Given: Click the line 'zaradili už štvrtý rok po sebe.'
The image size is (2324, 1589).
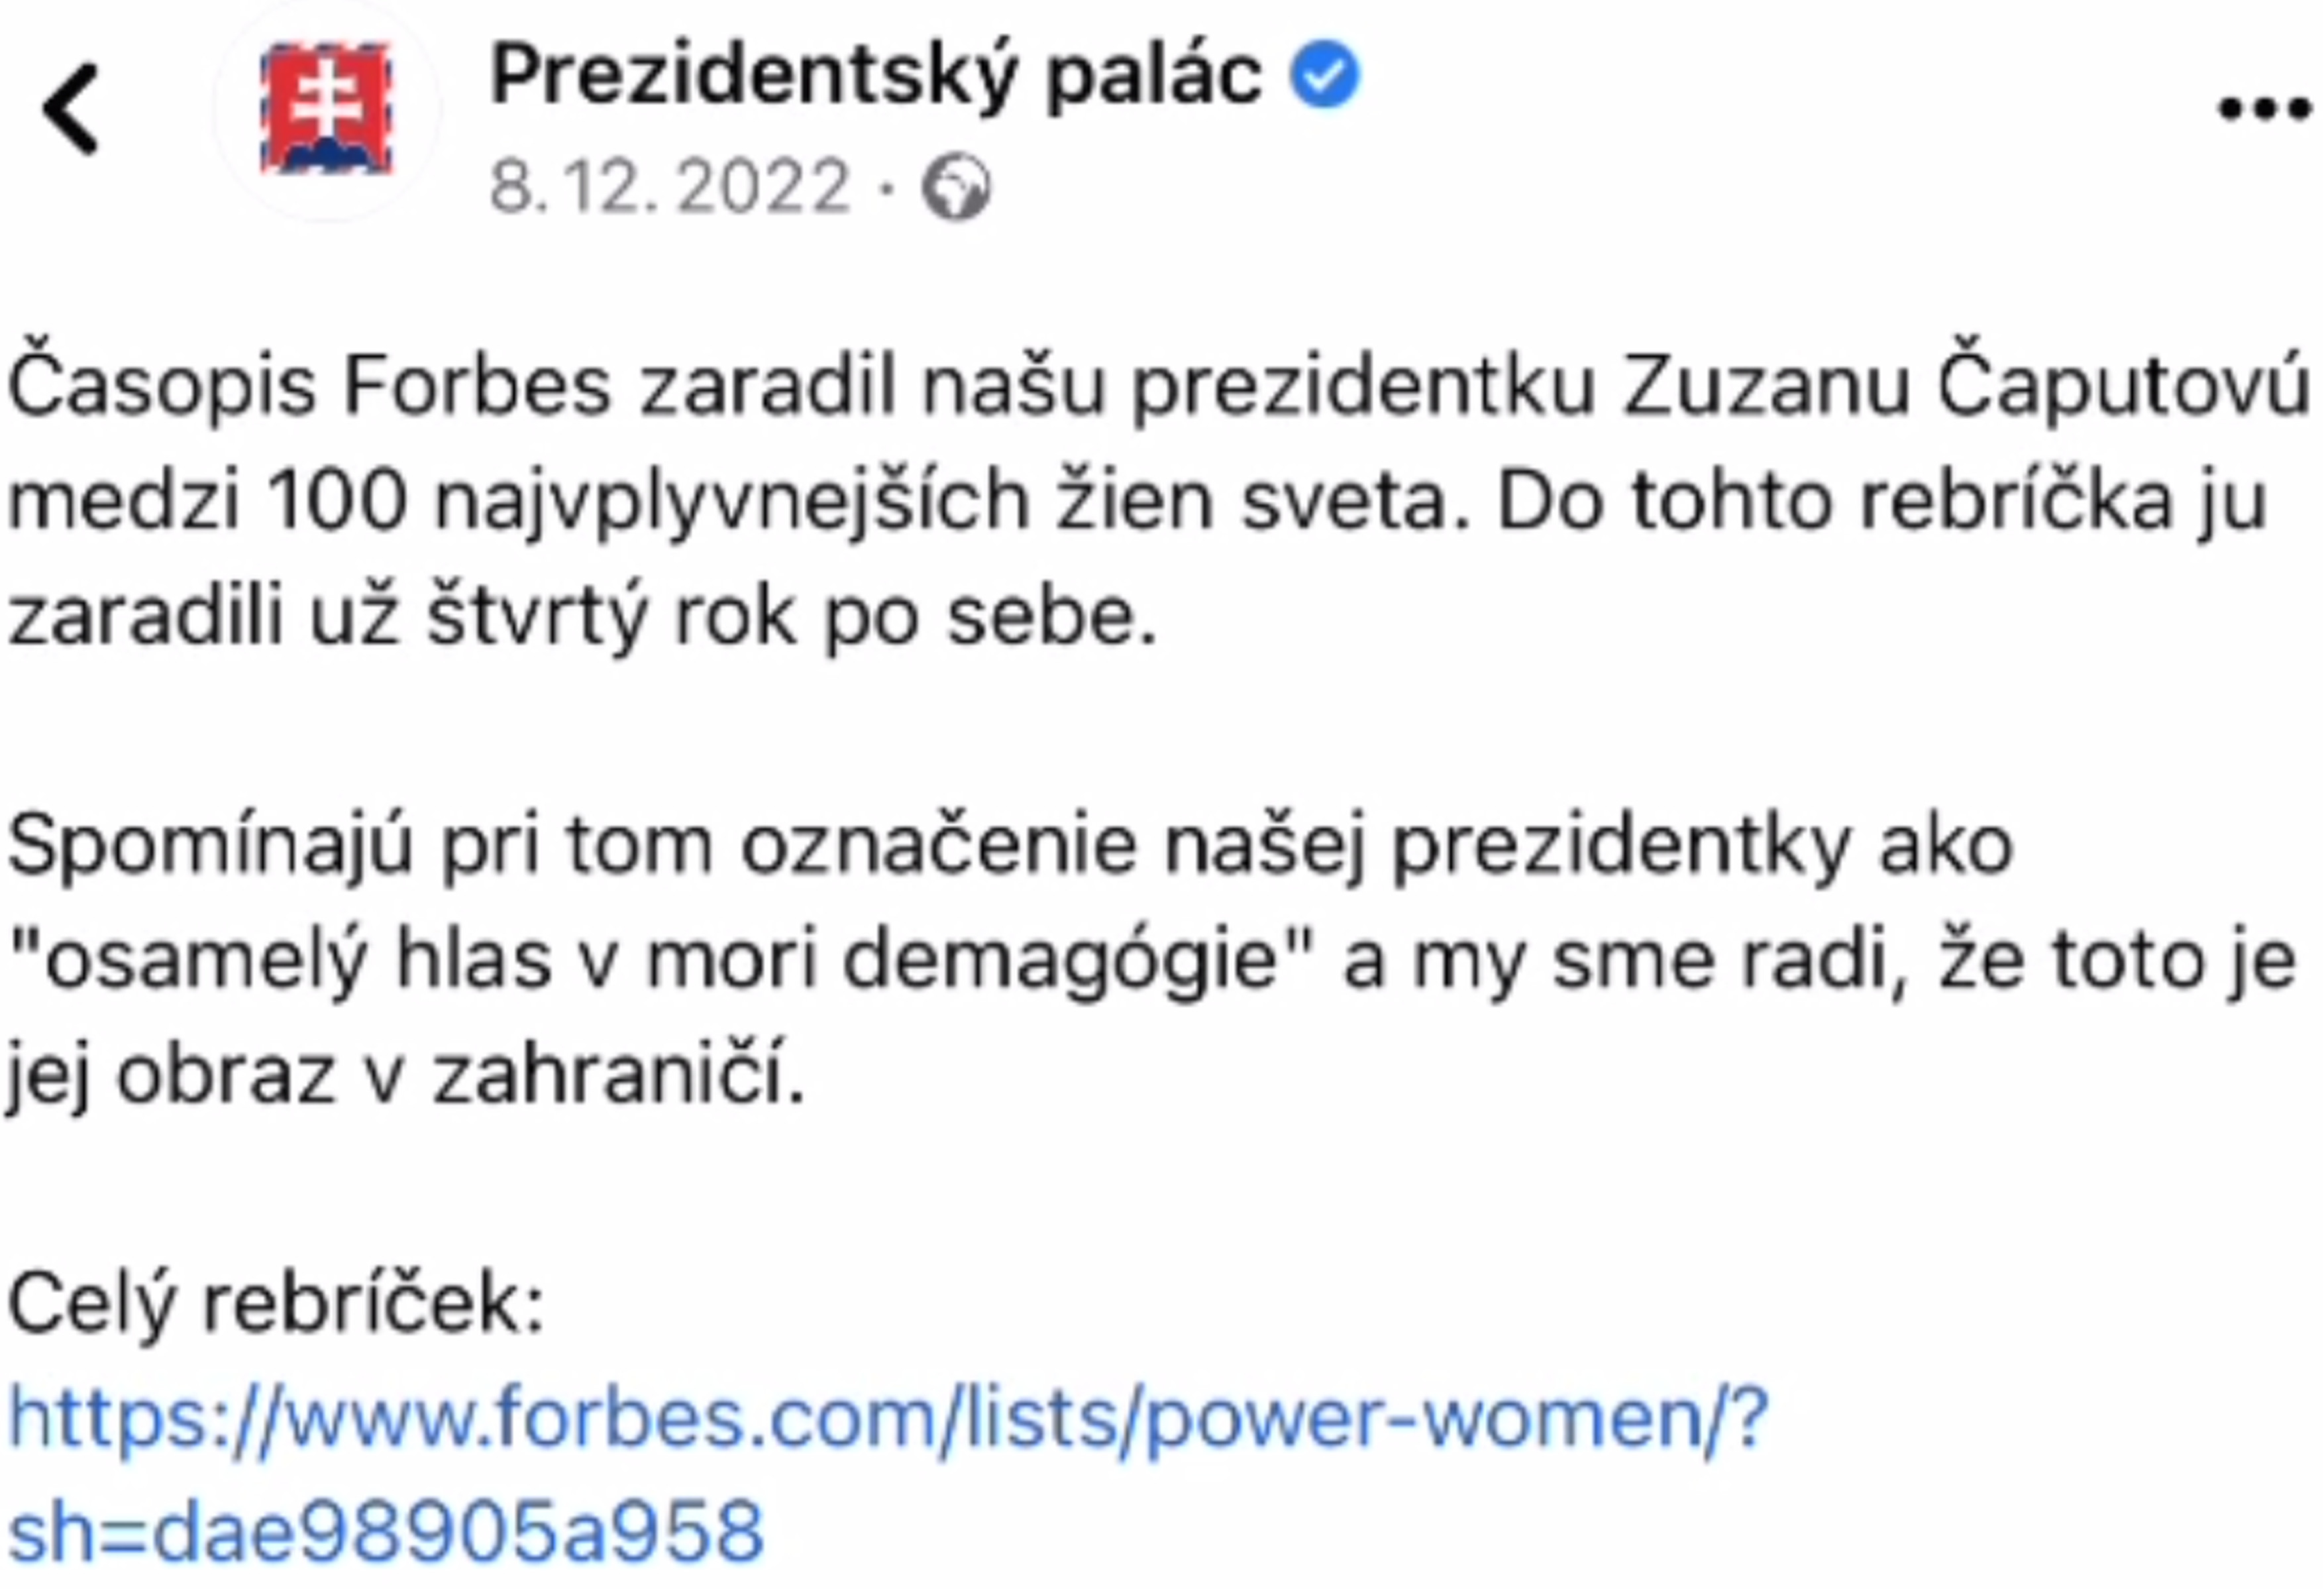Looking at the screenshot, I should click(x=582, y=615).
